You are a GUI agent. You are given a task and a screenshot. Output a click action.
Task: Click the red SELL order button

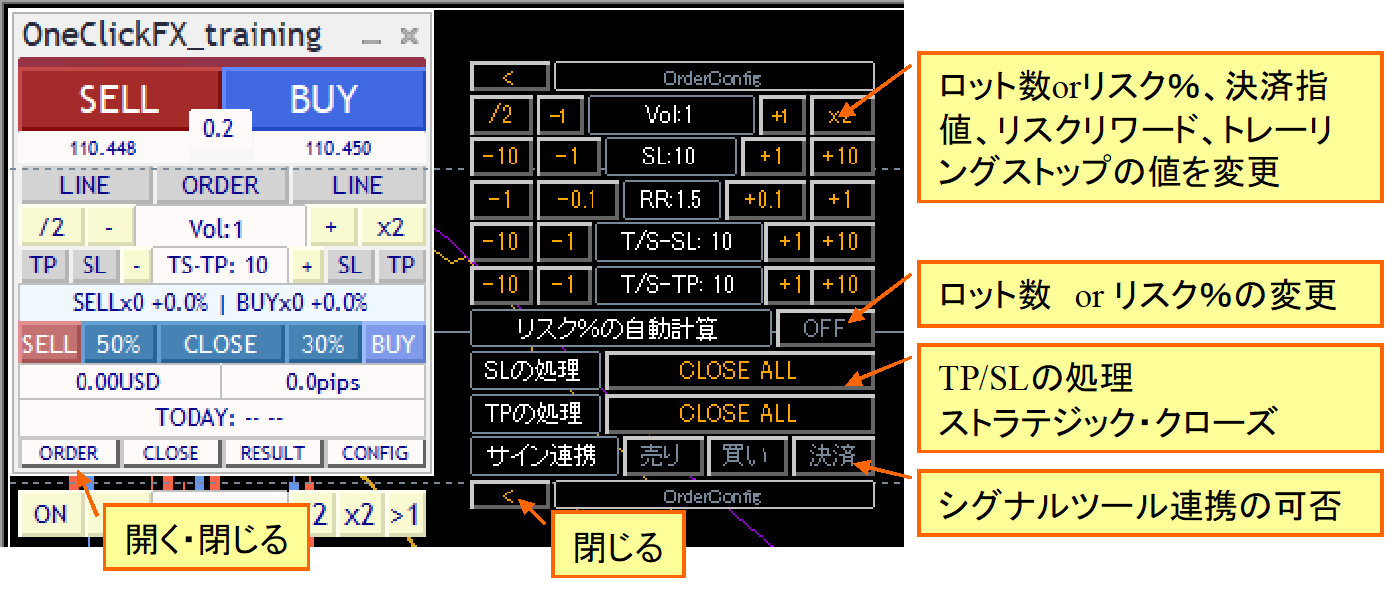(119, 99)
